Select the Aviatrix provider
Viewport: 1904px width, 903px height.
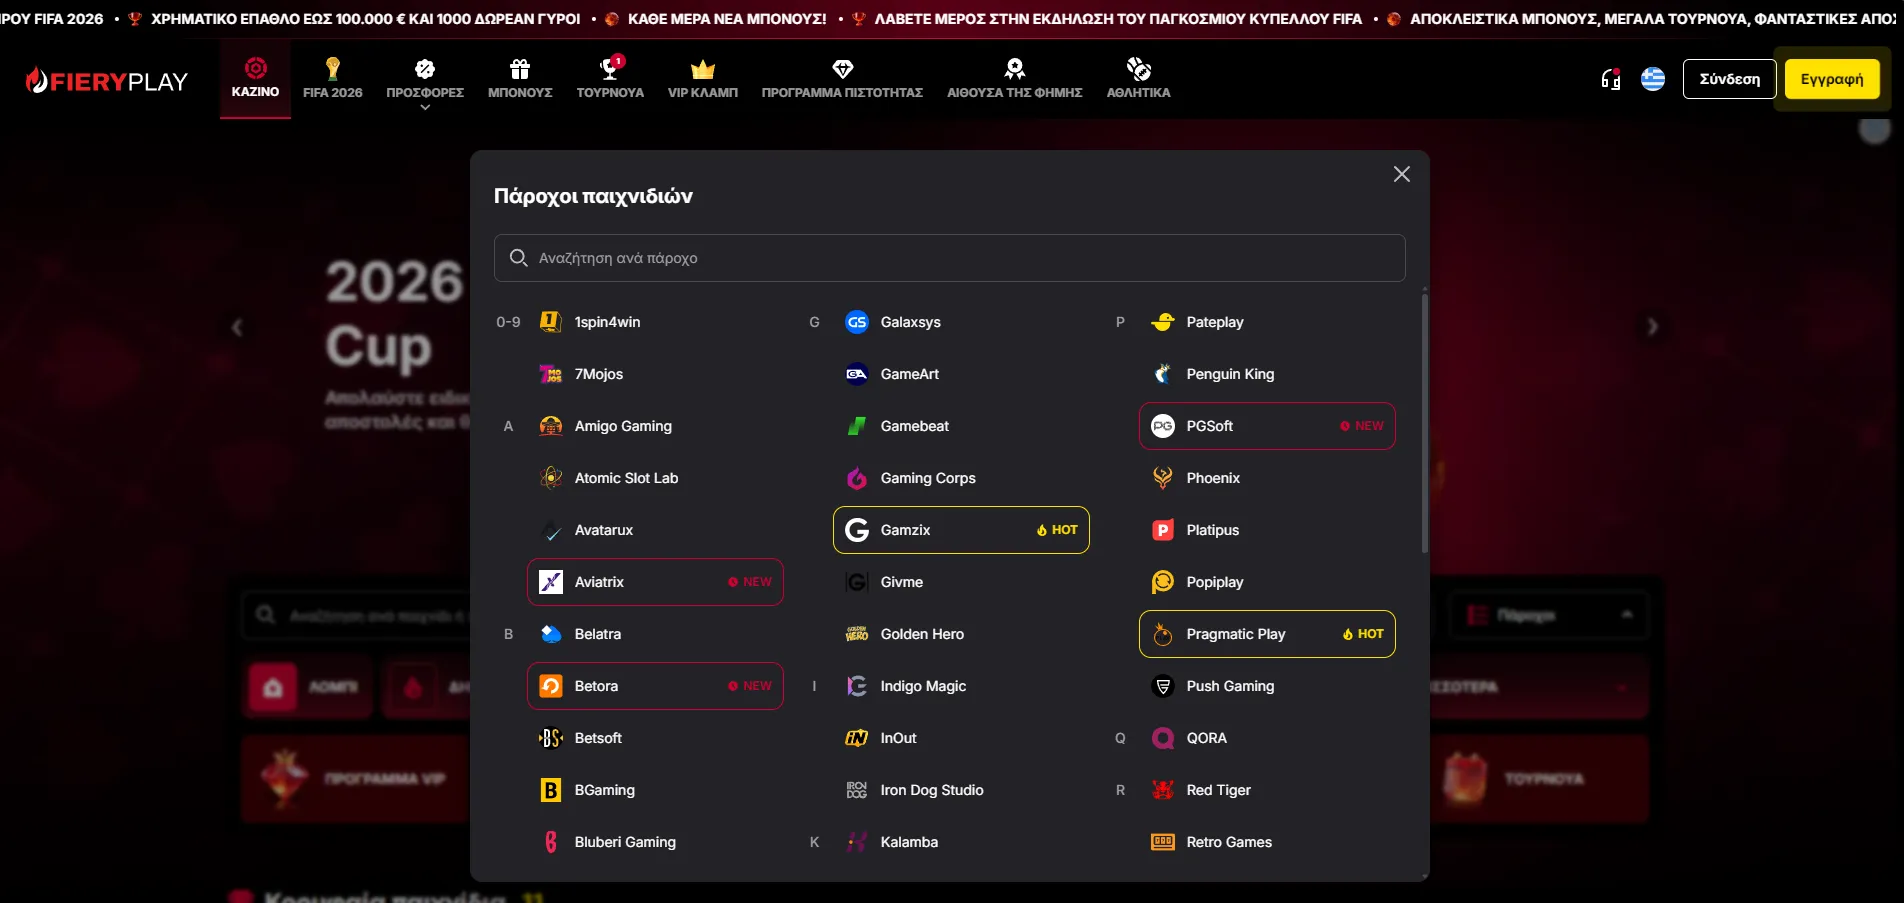[655, 582]
